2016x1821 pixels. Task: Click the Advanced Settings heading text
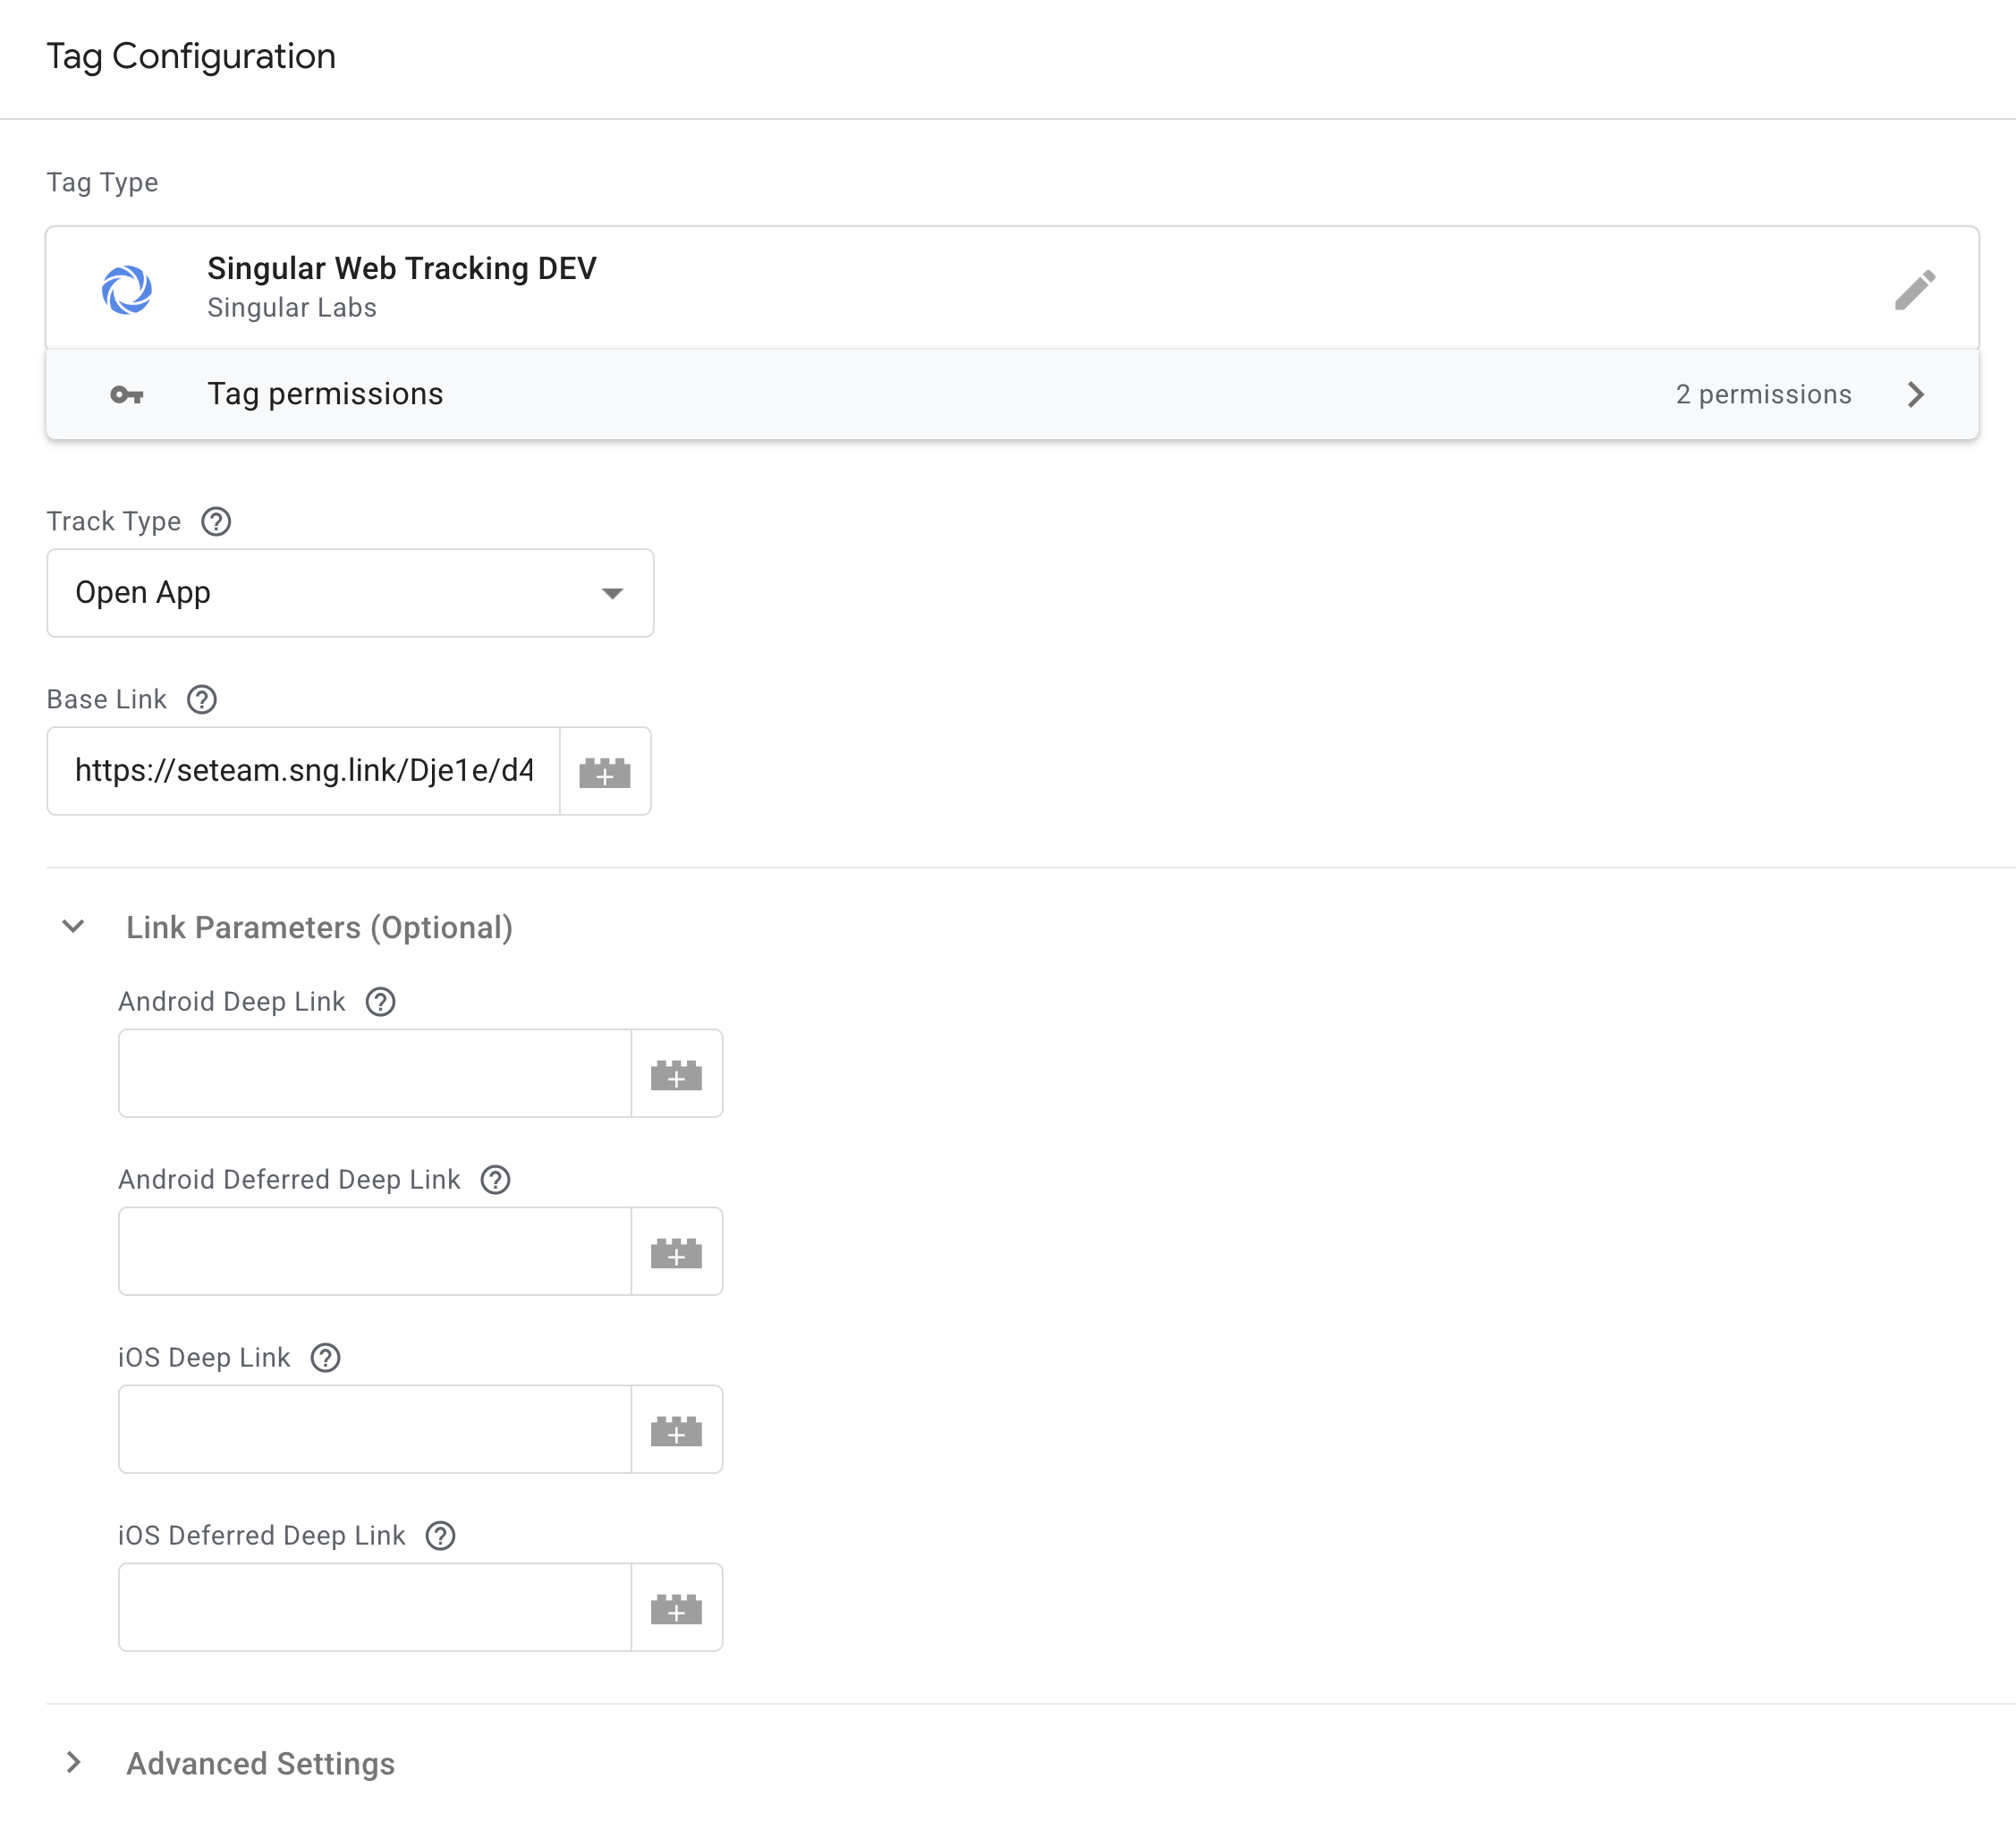(260, 1763)
